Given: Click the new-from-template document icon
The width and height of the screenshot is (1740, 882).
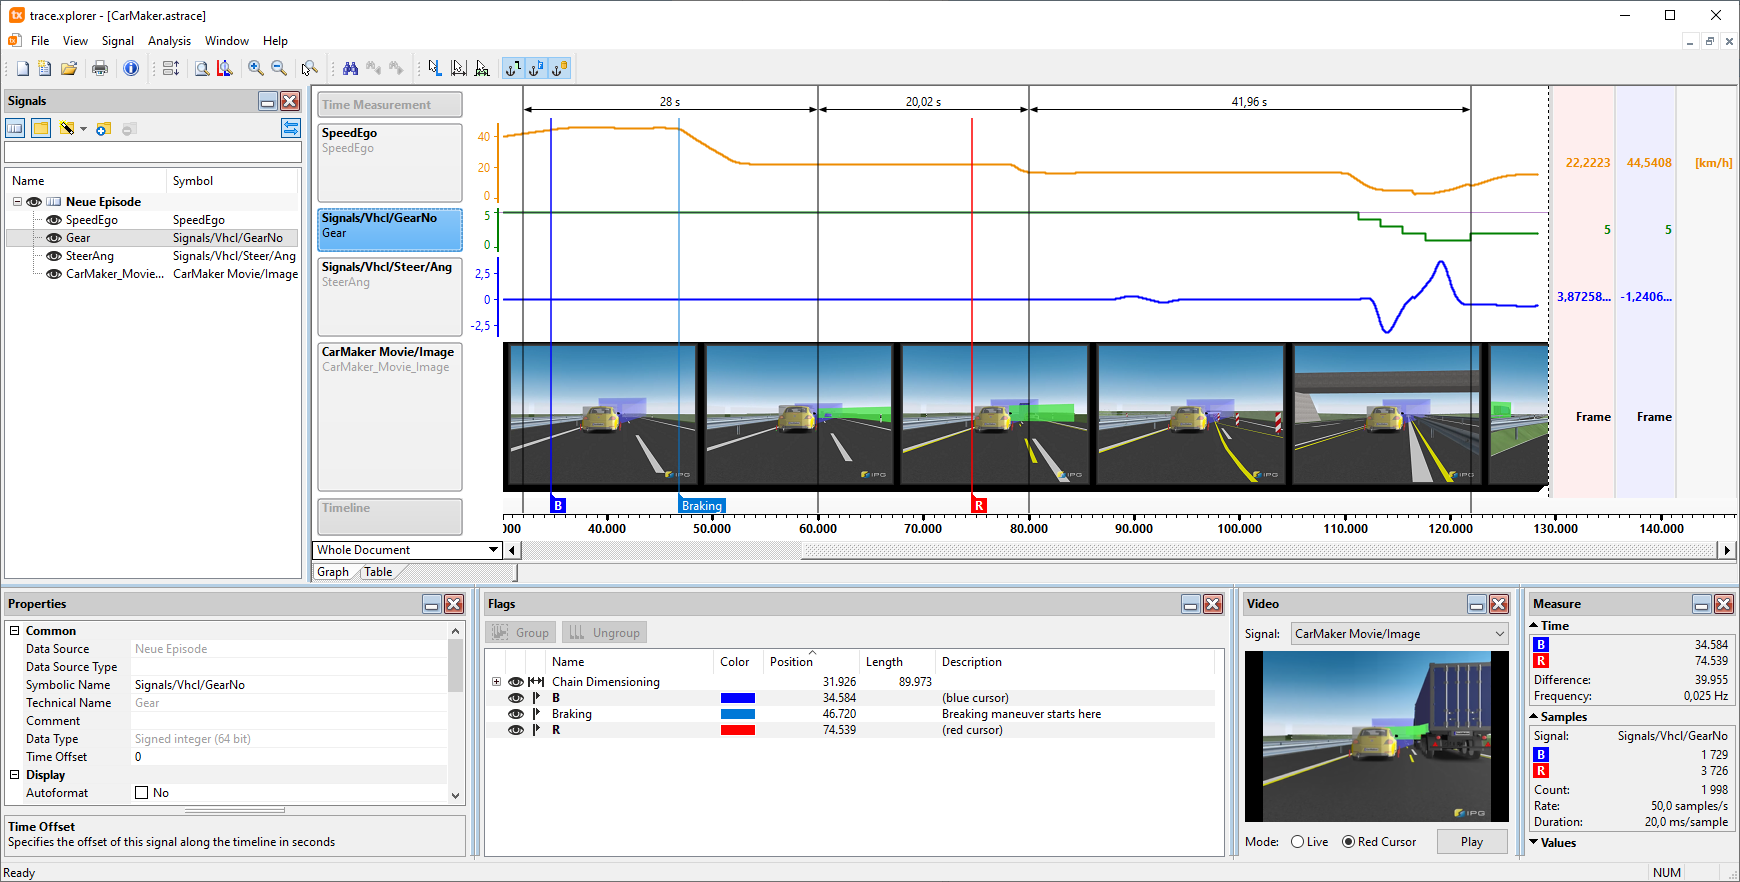Looking at the screenshot, I should pos(45,68).
